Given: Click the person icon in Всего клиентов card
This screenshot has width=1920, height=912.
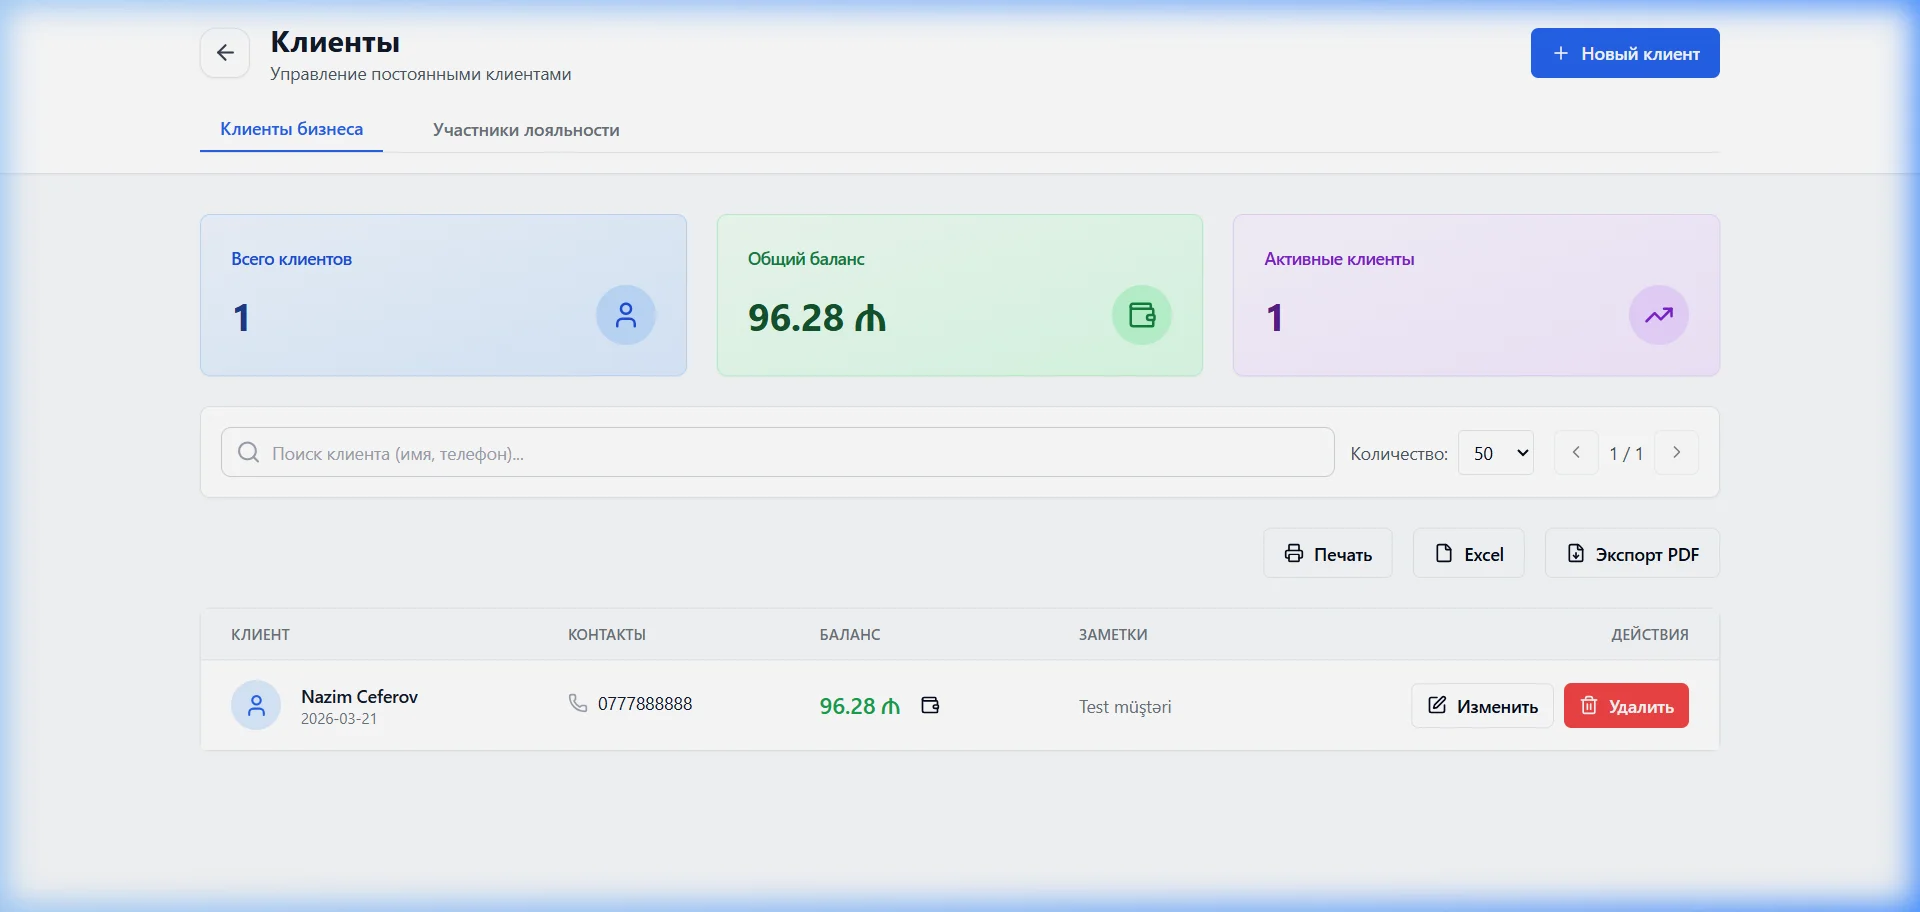Looking at the screenshot, I should click(x=626, y=315).
